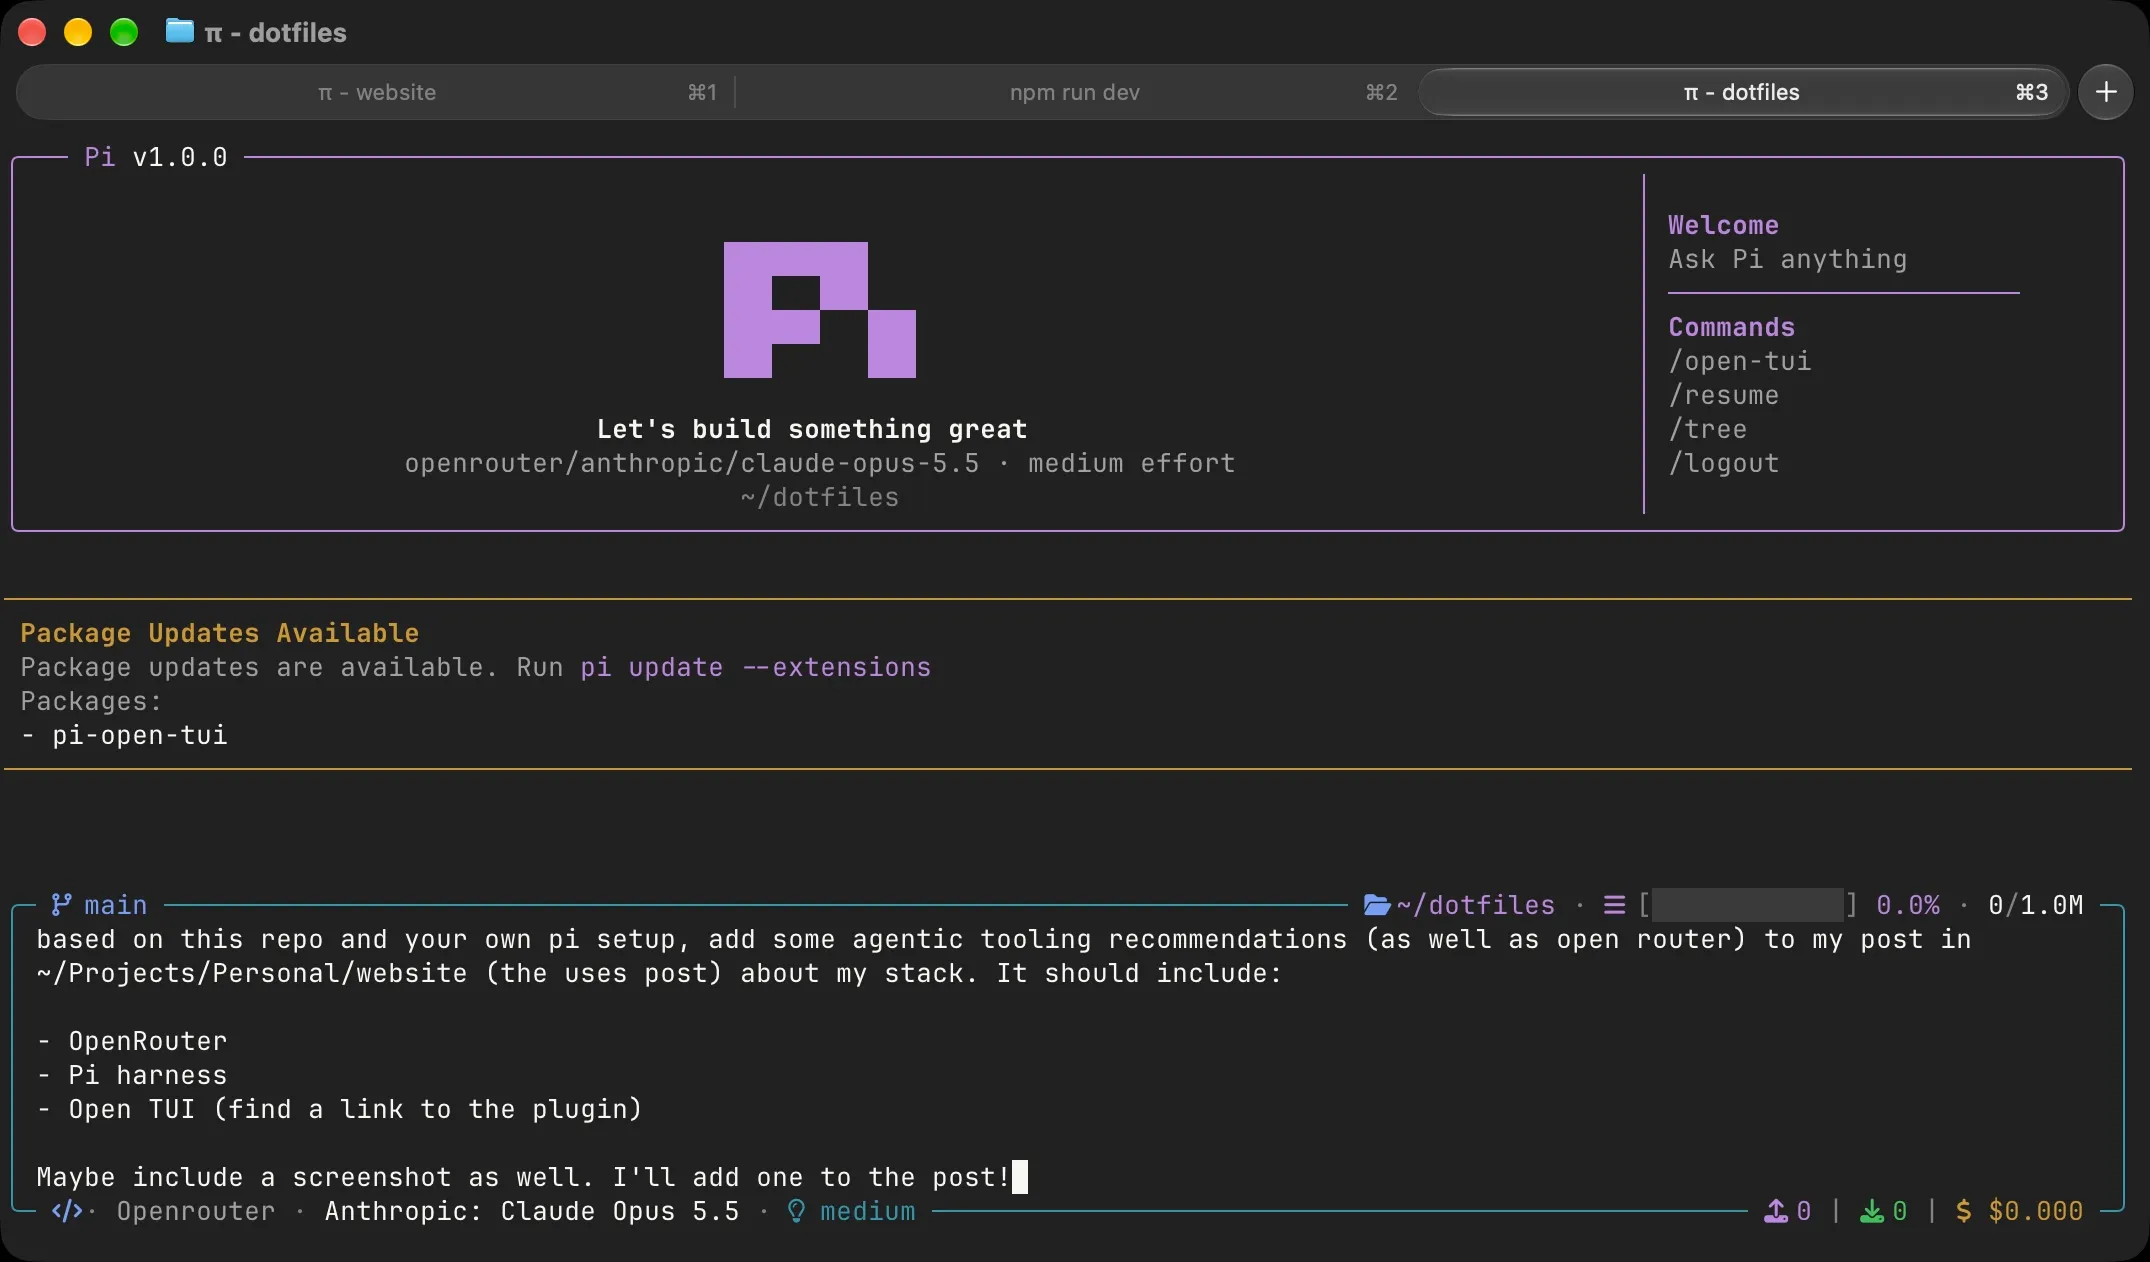
Task: Click the /tree command
Action: click(x=1708, y=429)
